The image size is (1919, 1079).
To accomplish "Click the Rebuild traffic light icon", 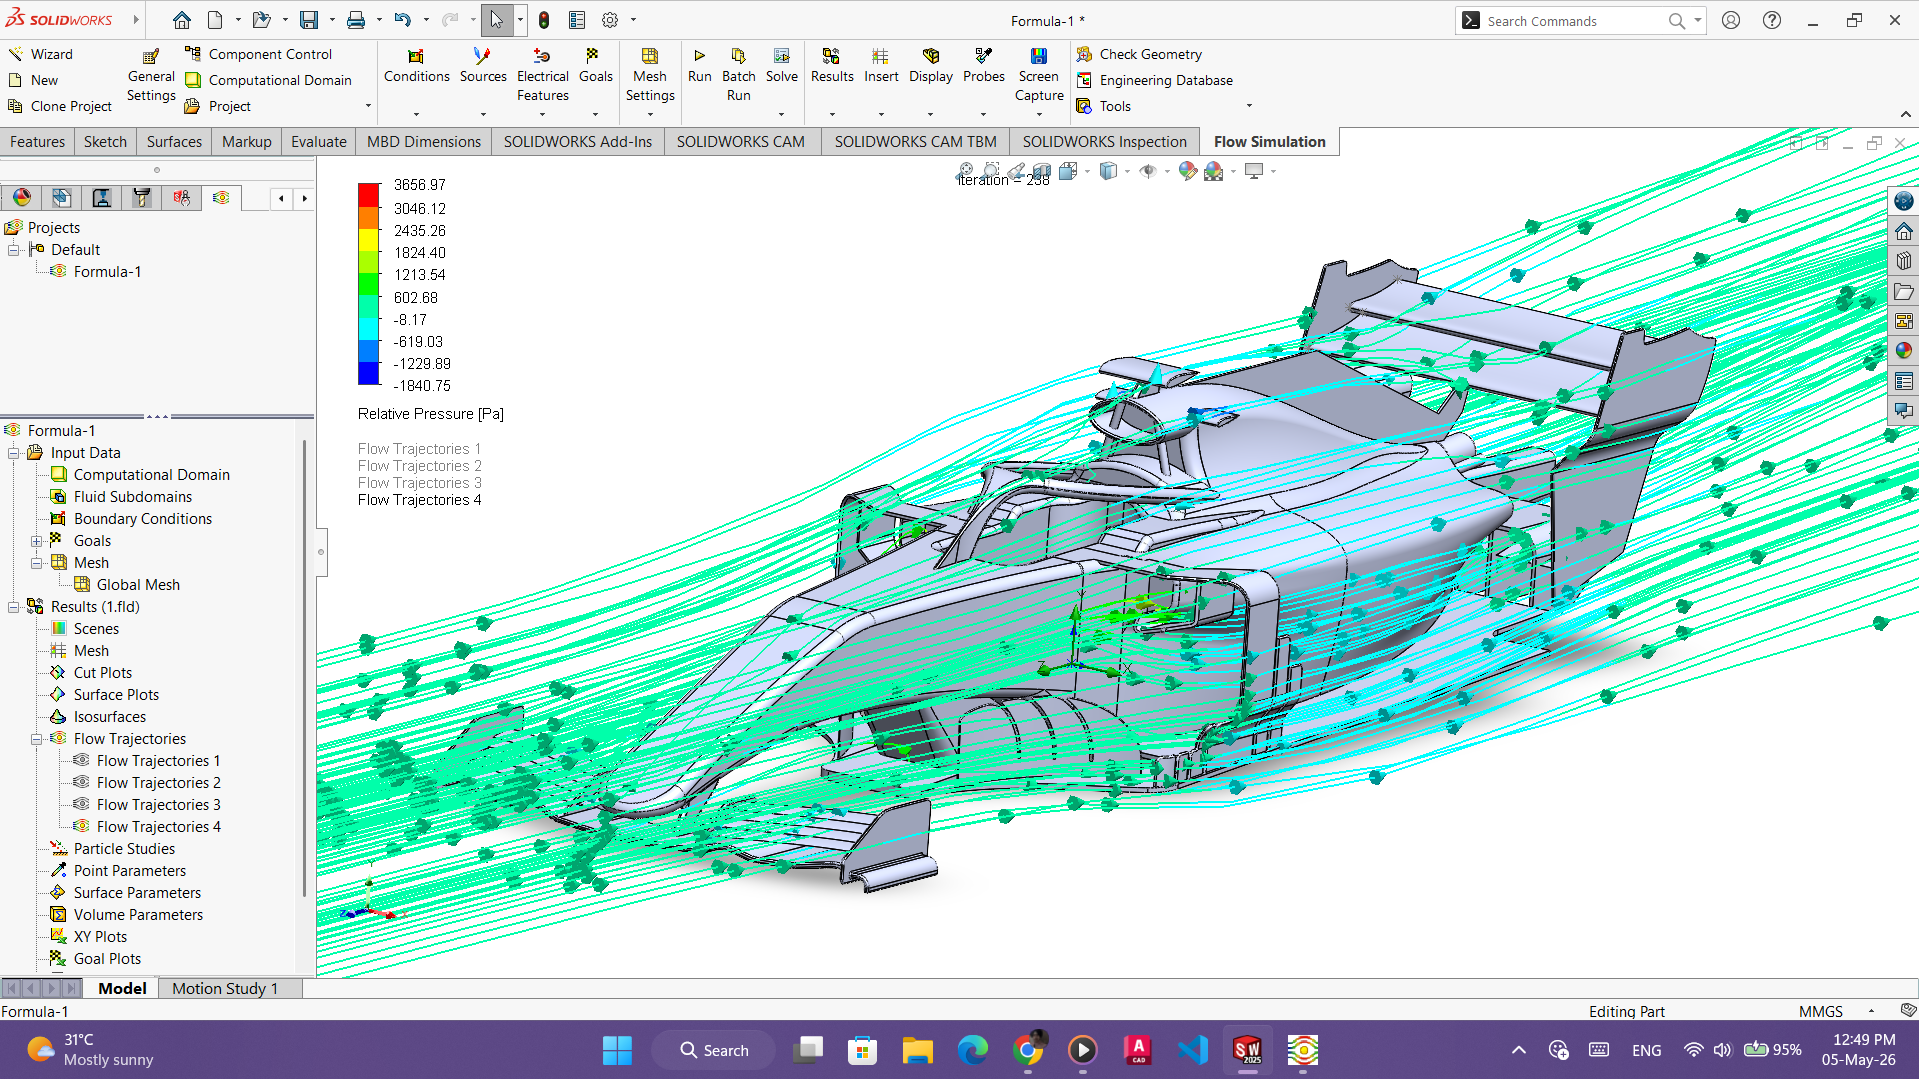I will point(544,20).
